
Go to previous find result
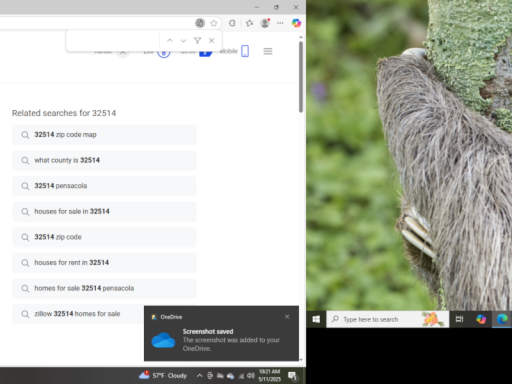click(x=170, y=41)
